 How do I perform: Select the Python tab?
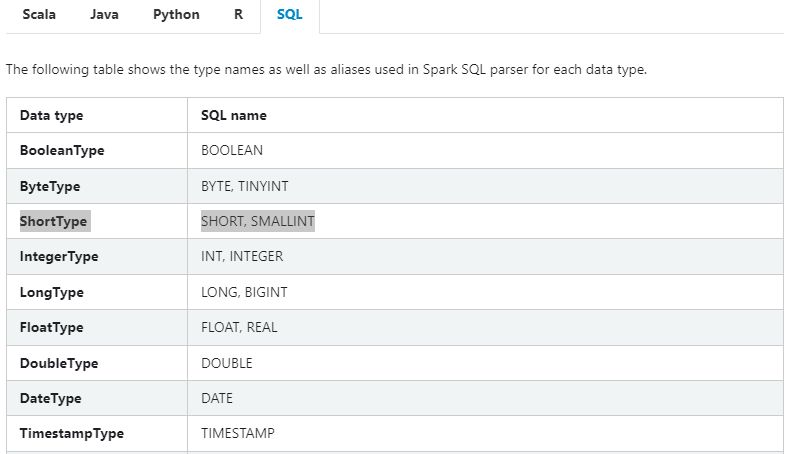click(176, 15)
